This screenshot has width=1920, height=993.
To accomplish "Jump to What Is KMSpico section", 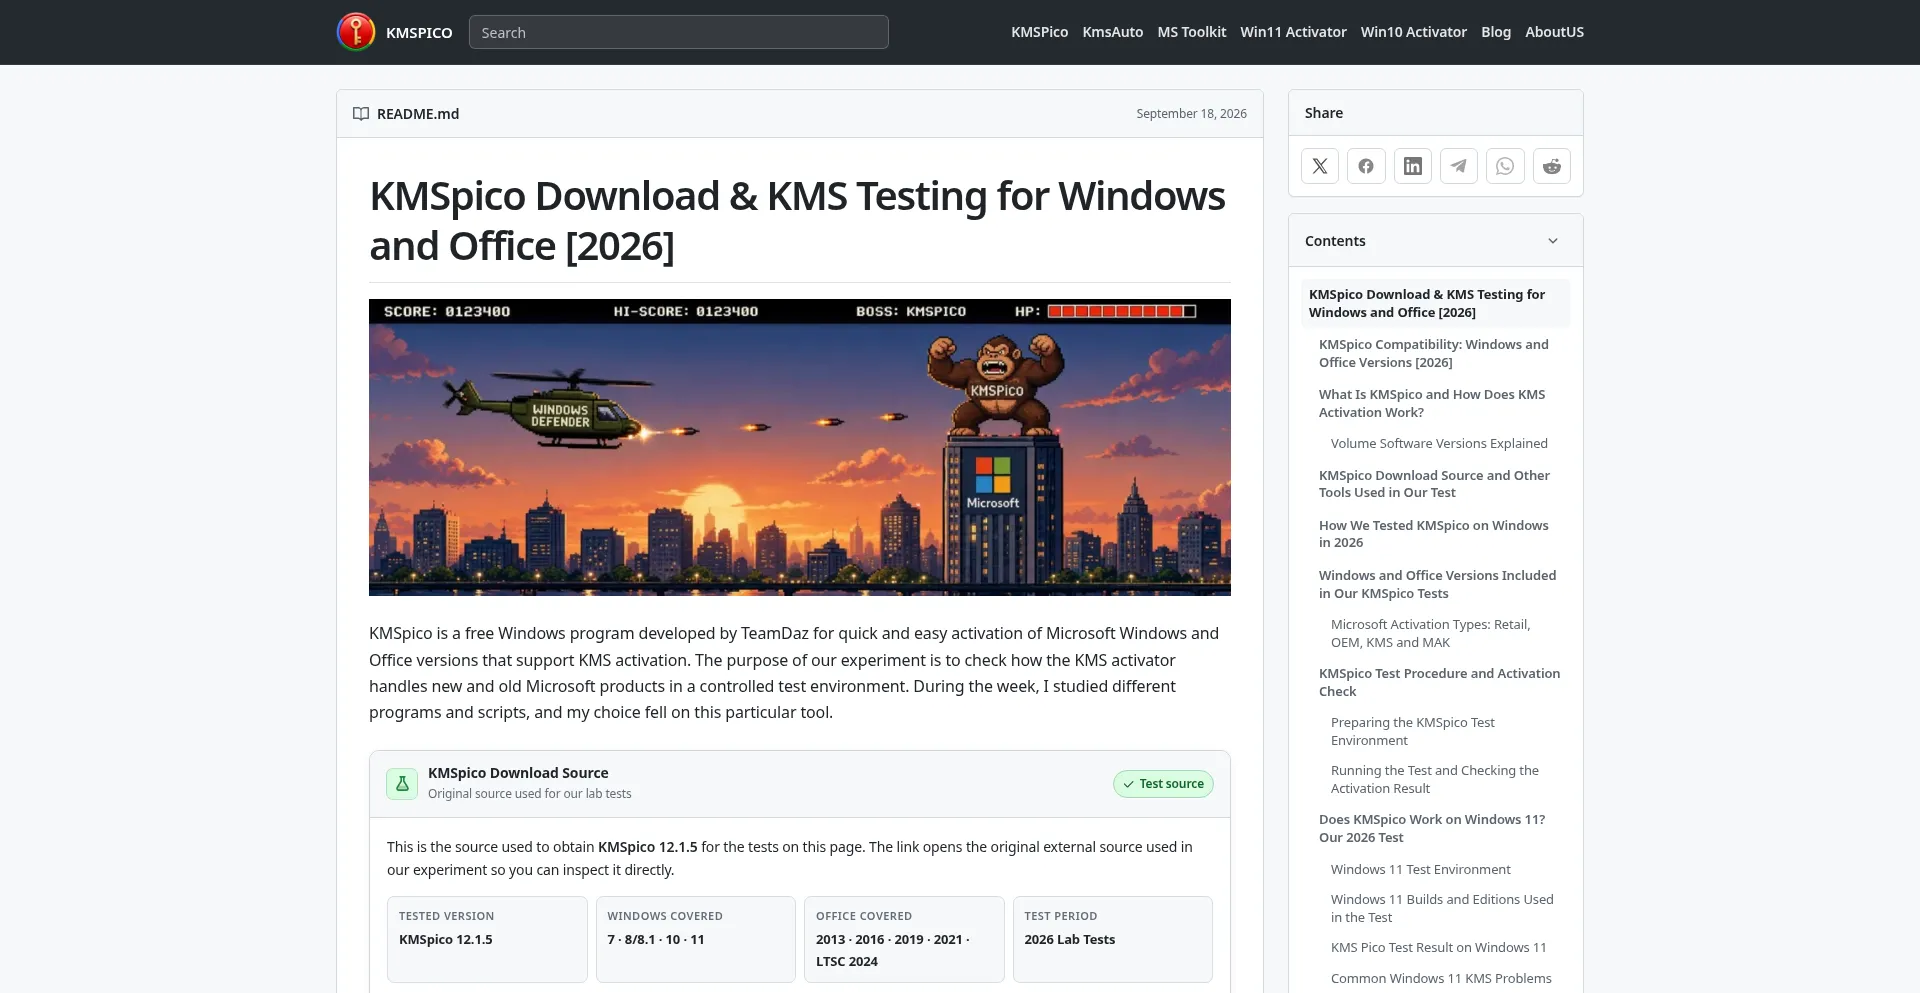I will [1431, 403].
